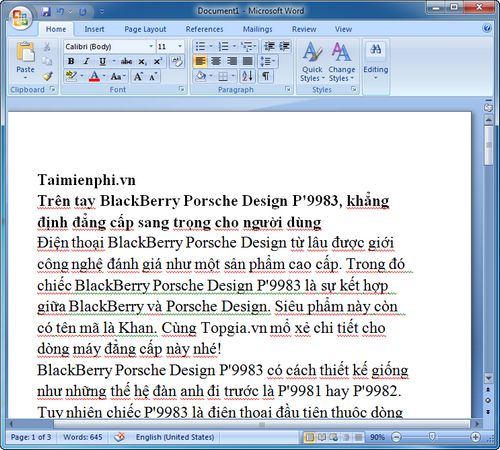500x450 pixels.
Task: Zoom out with minus button
Action: [x=396, y=437]
